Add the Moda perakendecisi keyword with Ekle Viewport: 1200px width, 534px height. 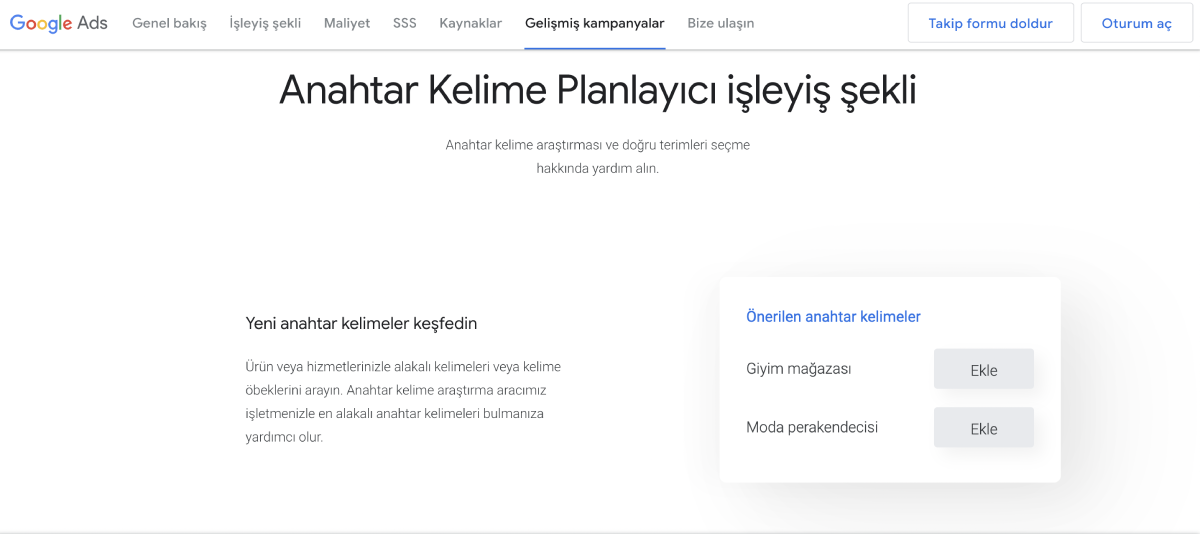(984, 428)
